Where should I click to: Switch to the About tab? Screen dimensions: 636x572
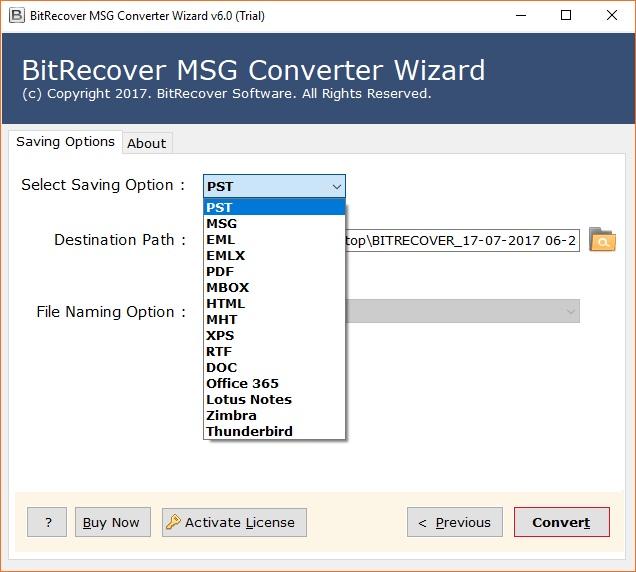(147, 143)
